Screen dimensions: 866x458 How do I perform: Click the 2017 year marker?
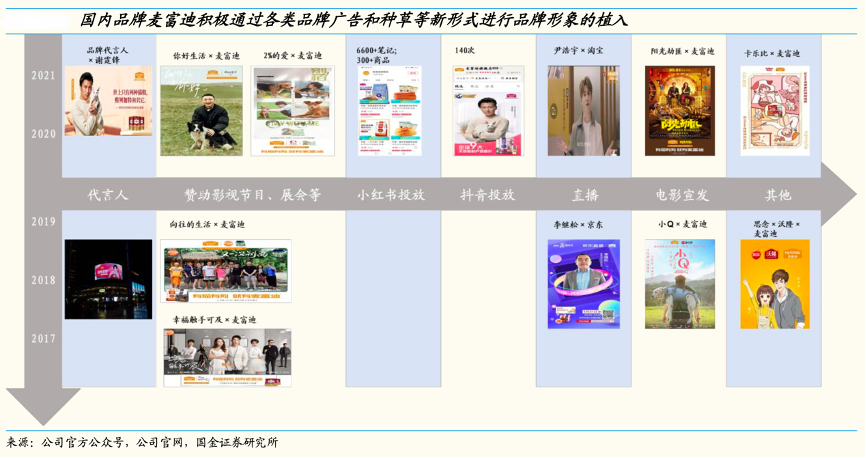[x=43, y=339]
